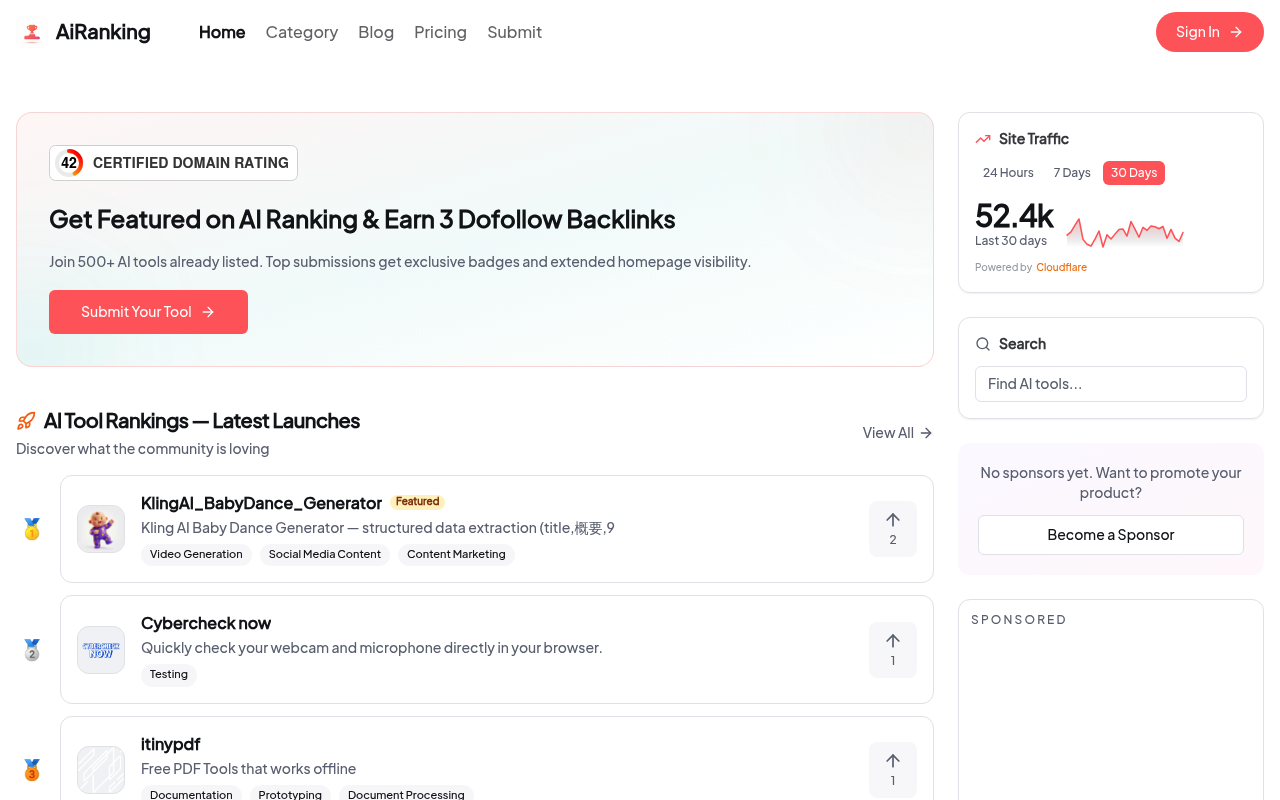Select the Social Media Content tag
Image resolution: width=1280 pixels, height=800 pixels.
(325, 554)
